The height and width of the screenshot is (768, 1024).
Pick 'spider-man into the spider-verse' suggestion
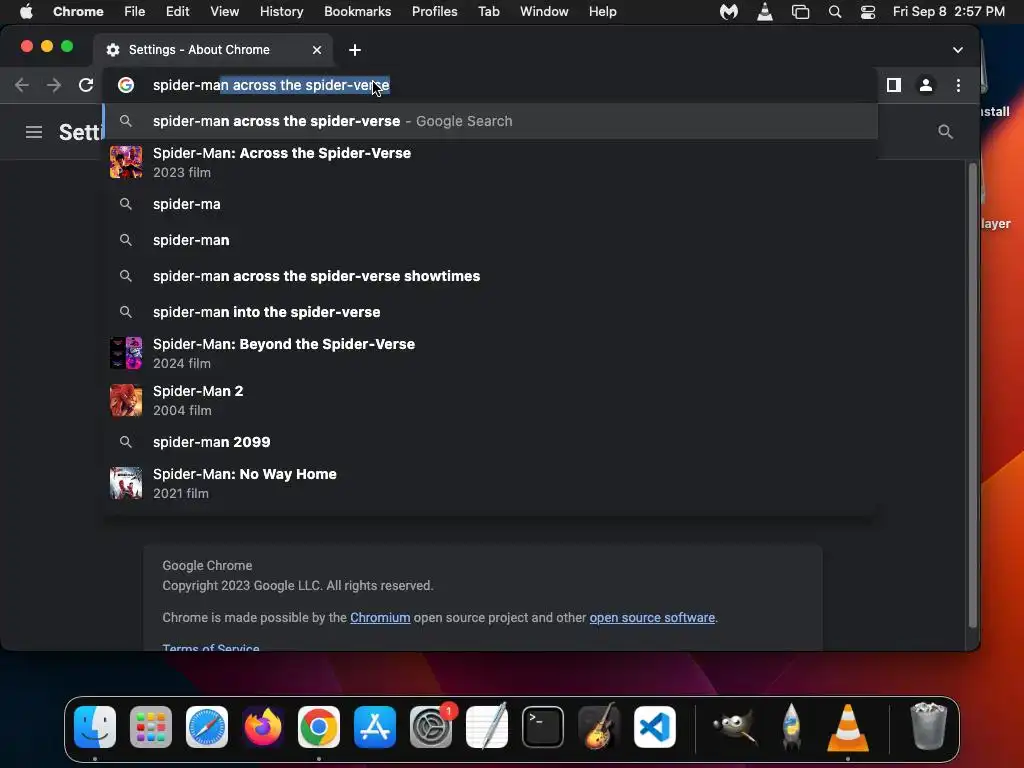pos(490,312)
